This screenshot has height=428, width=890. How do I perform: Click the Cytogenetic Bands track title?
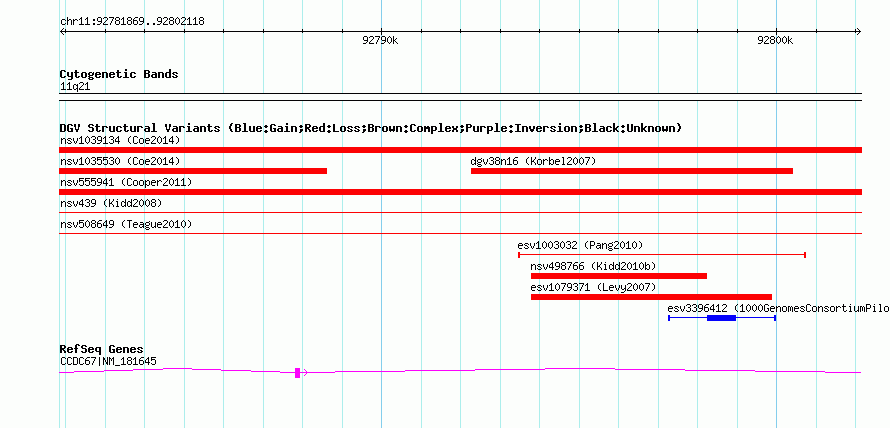tap(119, 74)
